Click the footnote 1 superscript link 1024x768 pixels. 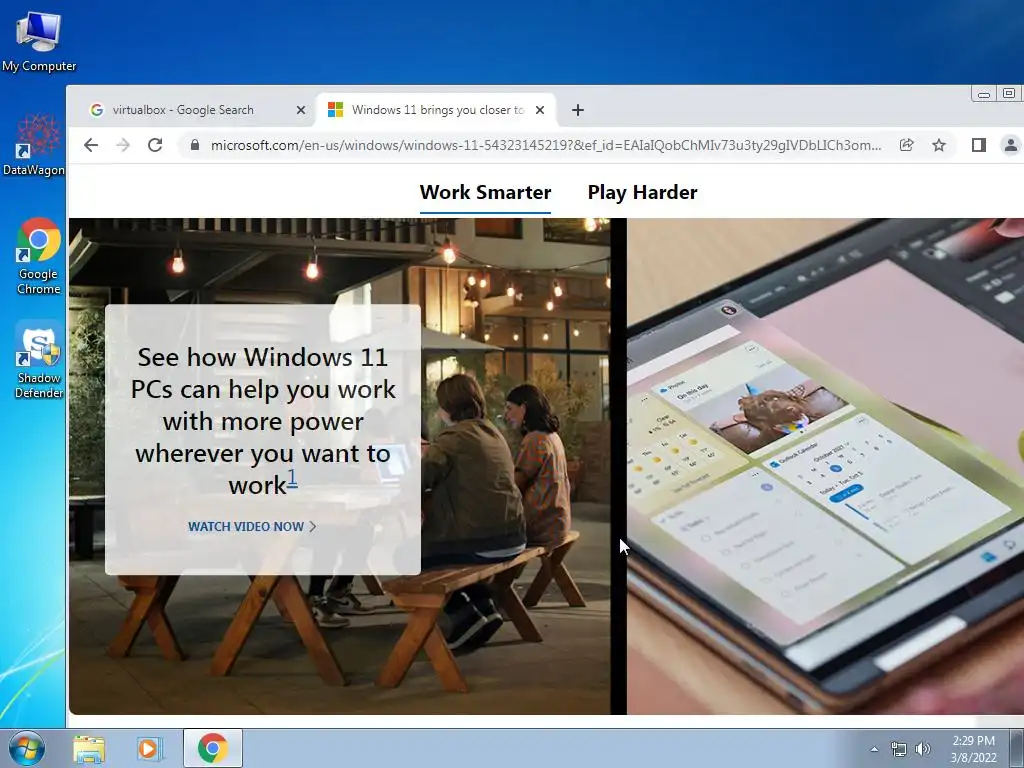coord(293,479)
